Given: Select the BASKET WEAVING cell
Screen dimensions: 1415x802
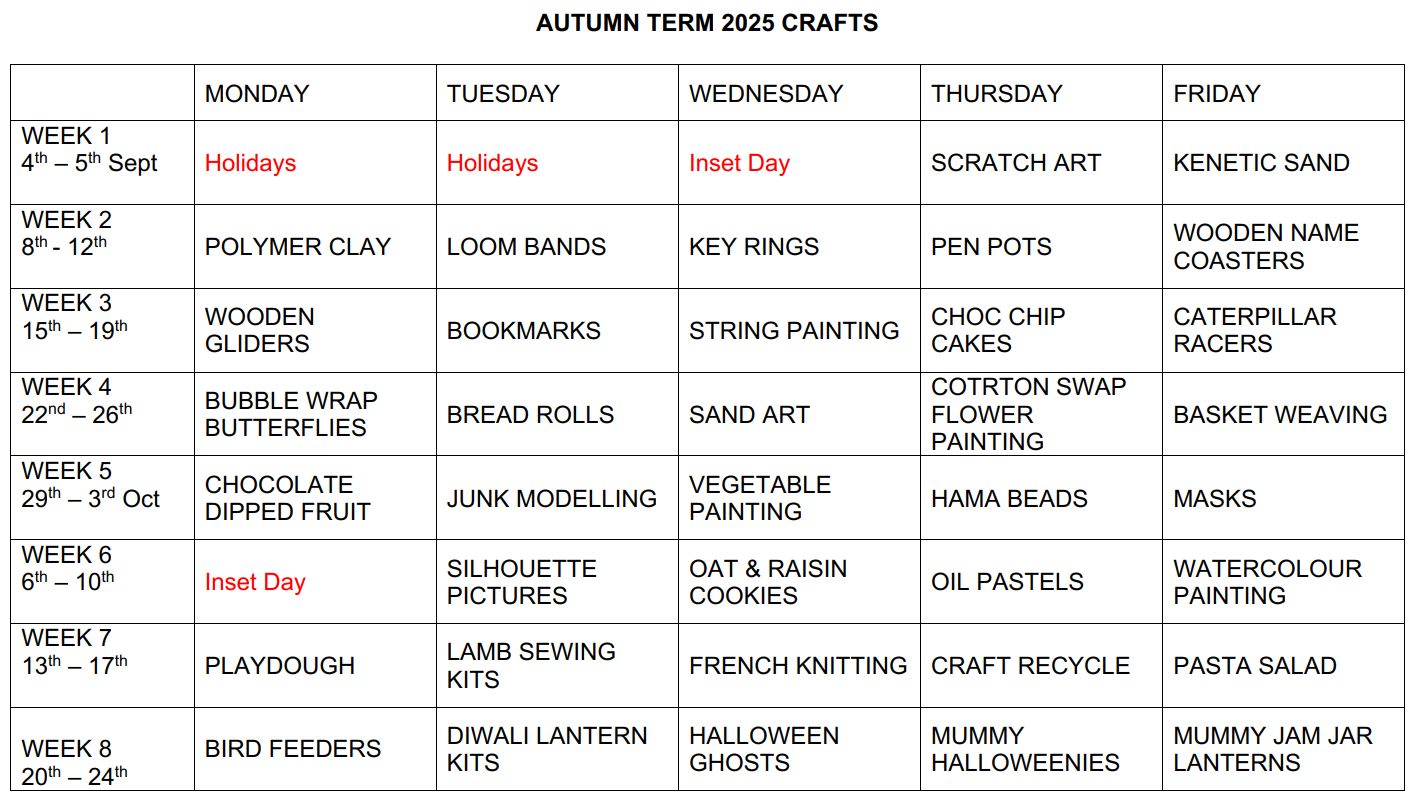Looking at the screenshot, I should [1279, 414].
